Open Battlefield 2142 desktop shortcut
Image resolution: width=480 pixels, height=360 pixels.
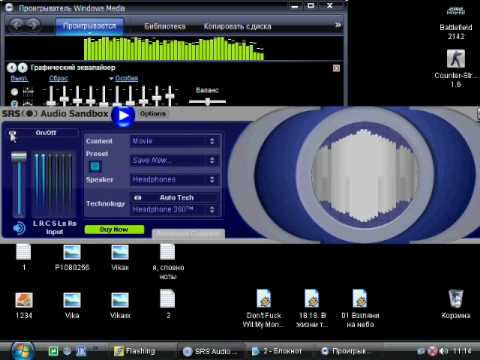coord(456,22)
